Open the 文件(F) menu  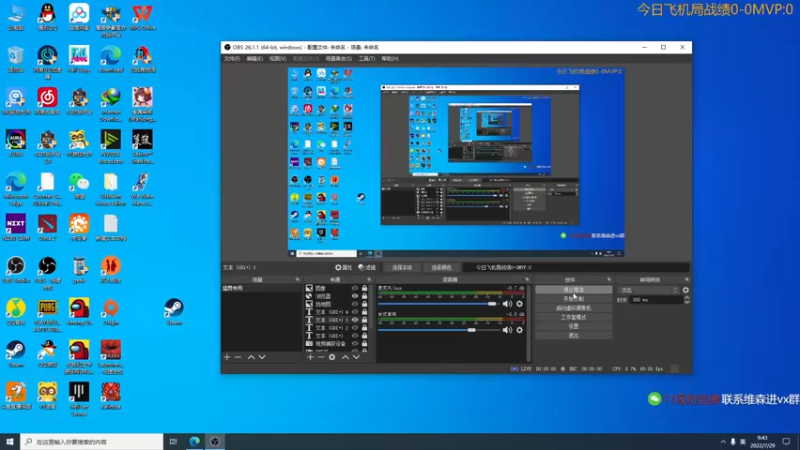tap(232, 59)
